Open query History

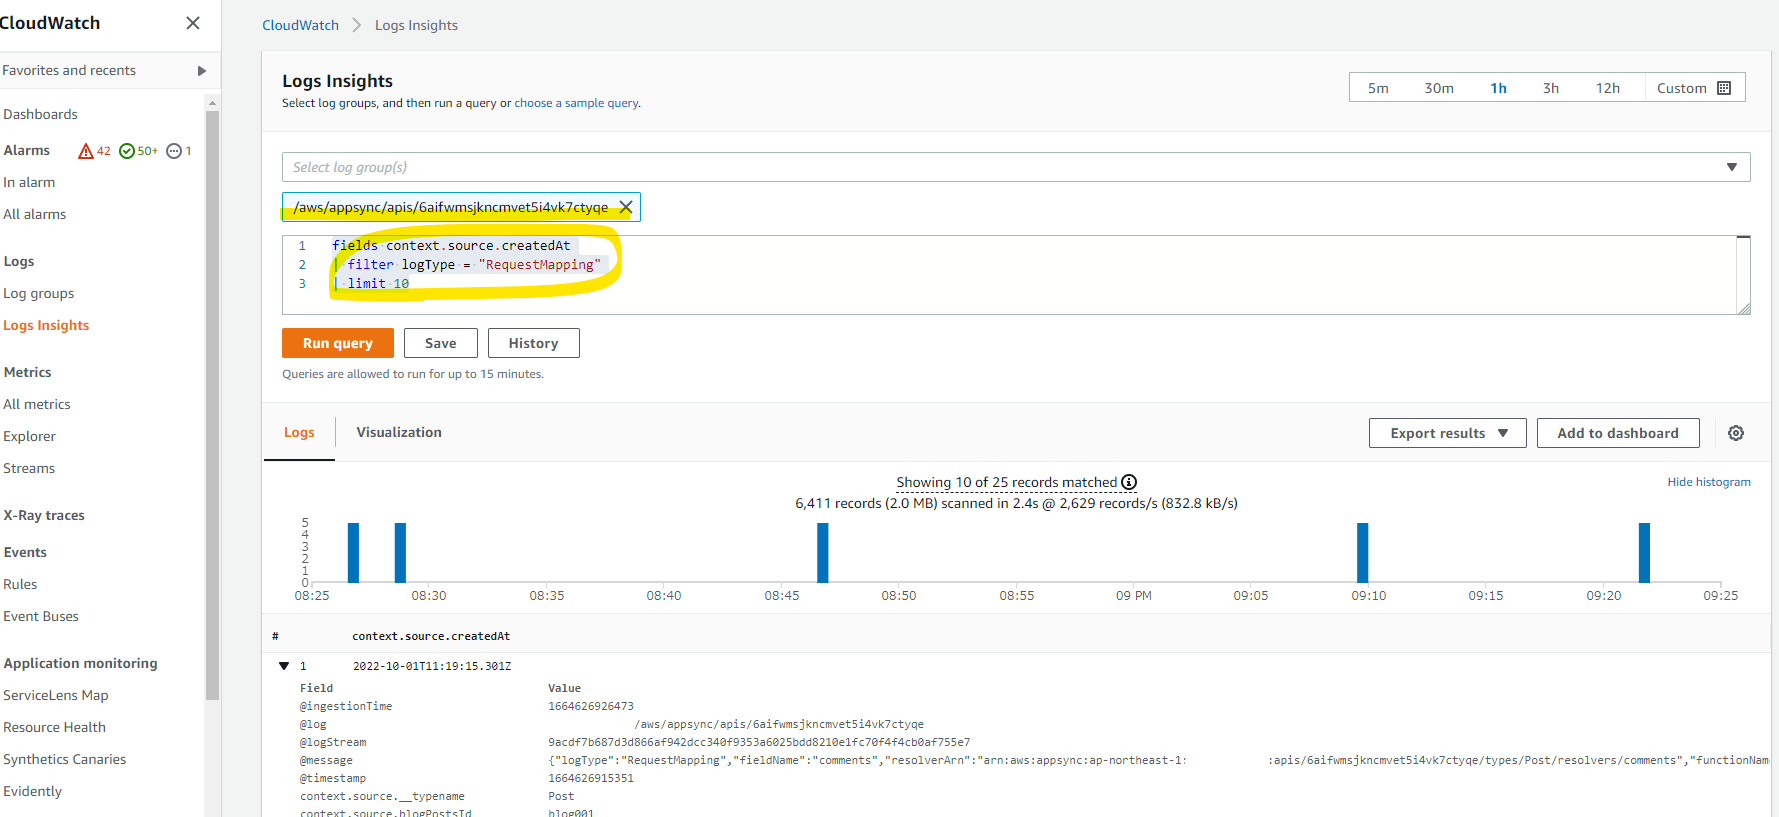click(x=533, y=343)
